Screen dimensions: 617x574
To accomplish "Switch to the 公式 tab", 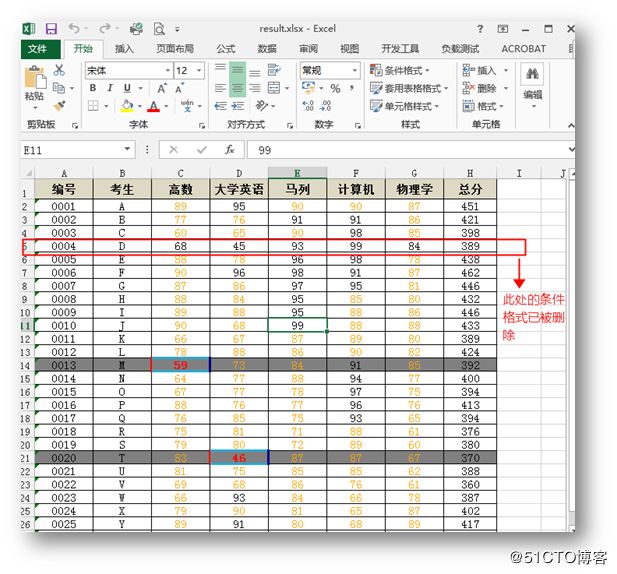I will 226,49.
